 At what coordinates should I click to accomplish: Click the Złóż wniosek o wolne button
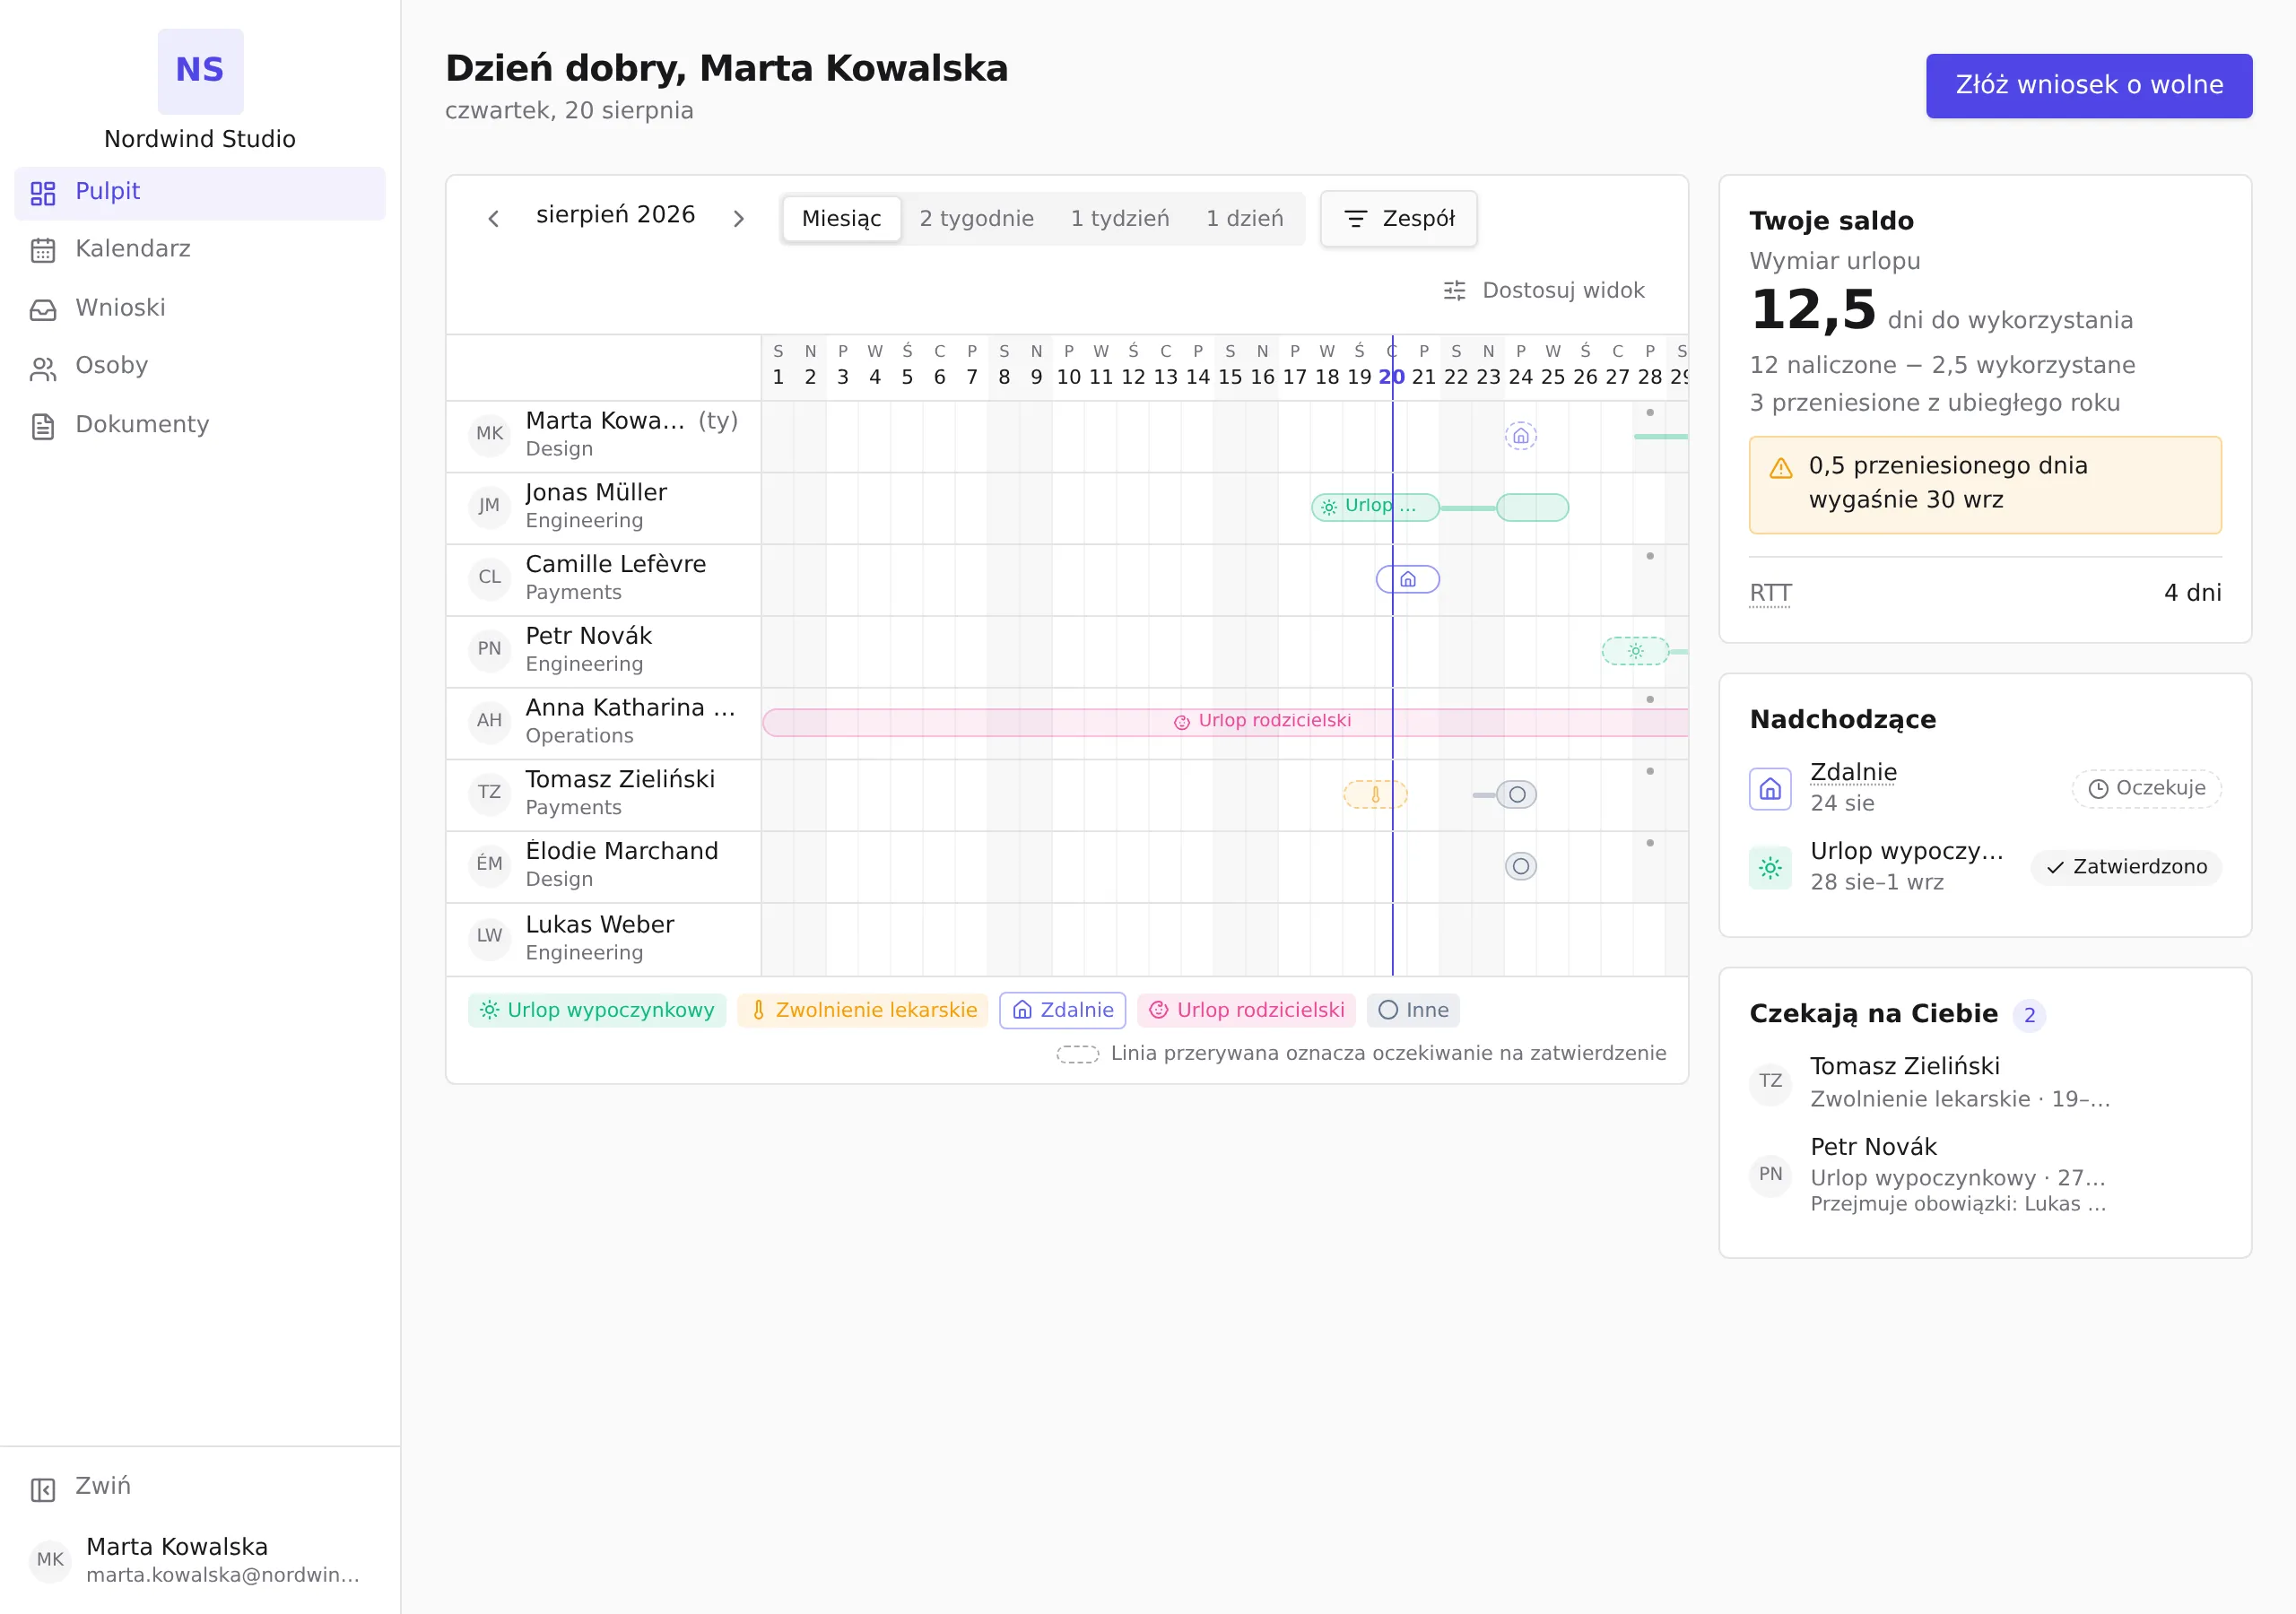2089,86
